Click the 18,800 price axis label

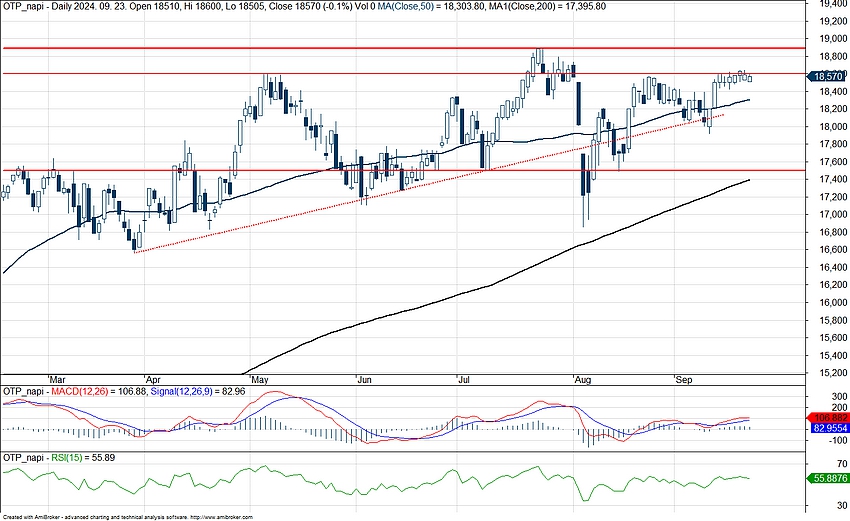click(x=834, y=56)
